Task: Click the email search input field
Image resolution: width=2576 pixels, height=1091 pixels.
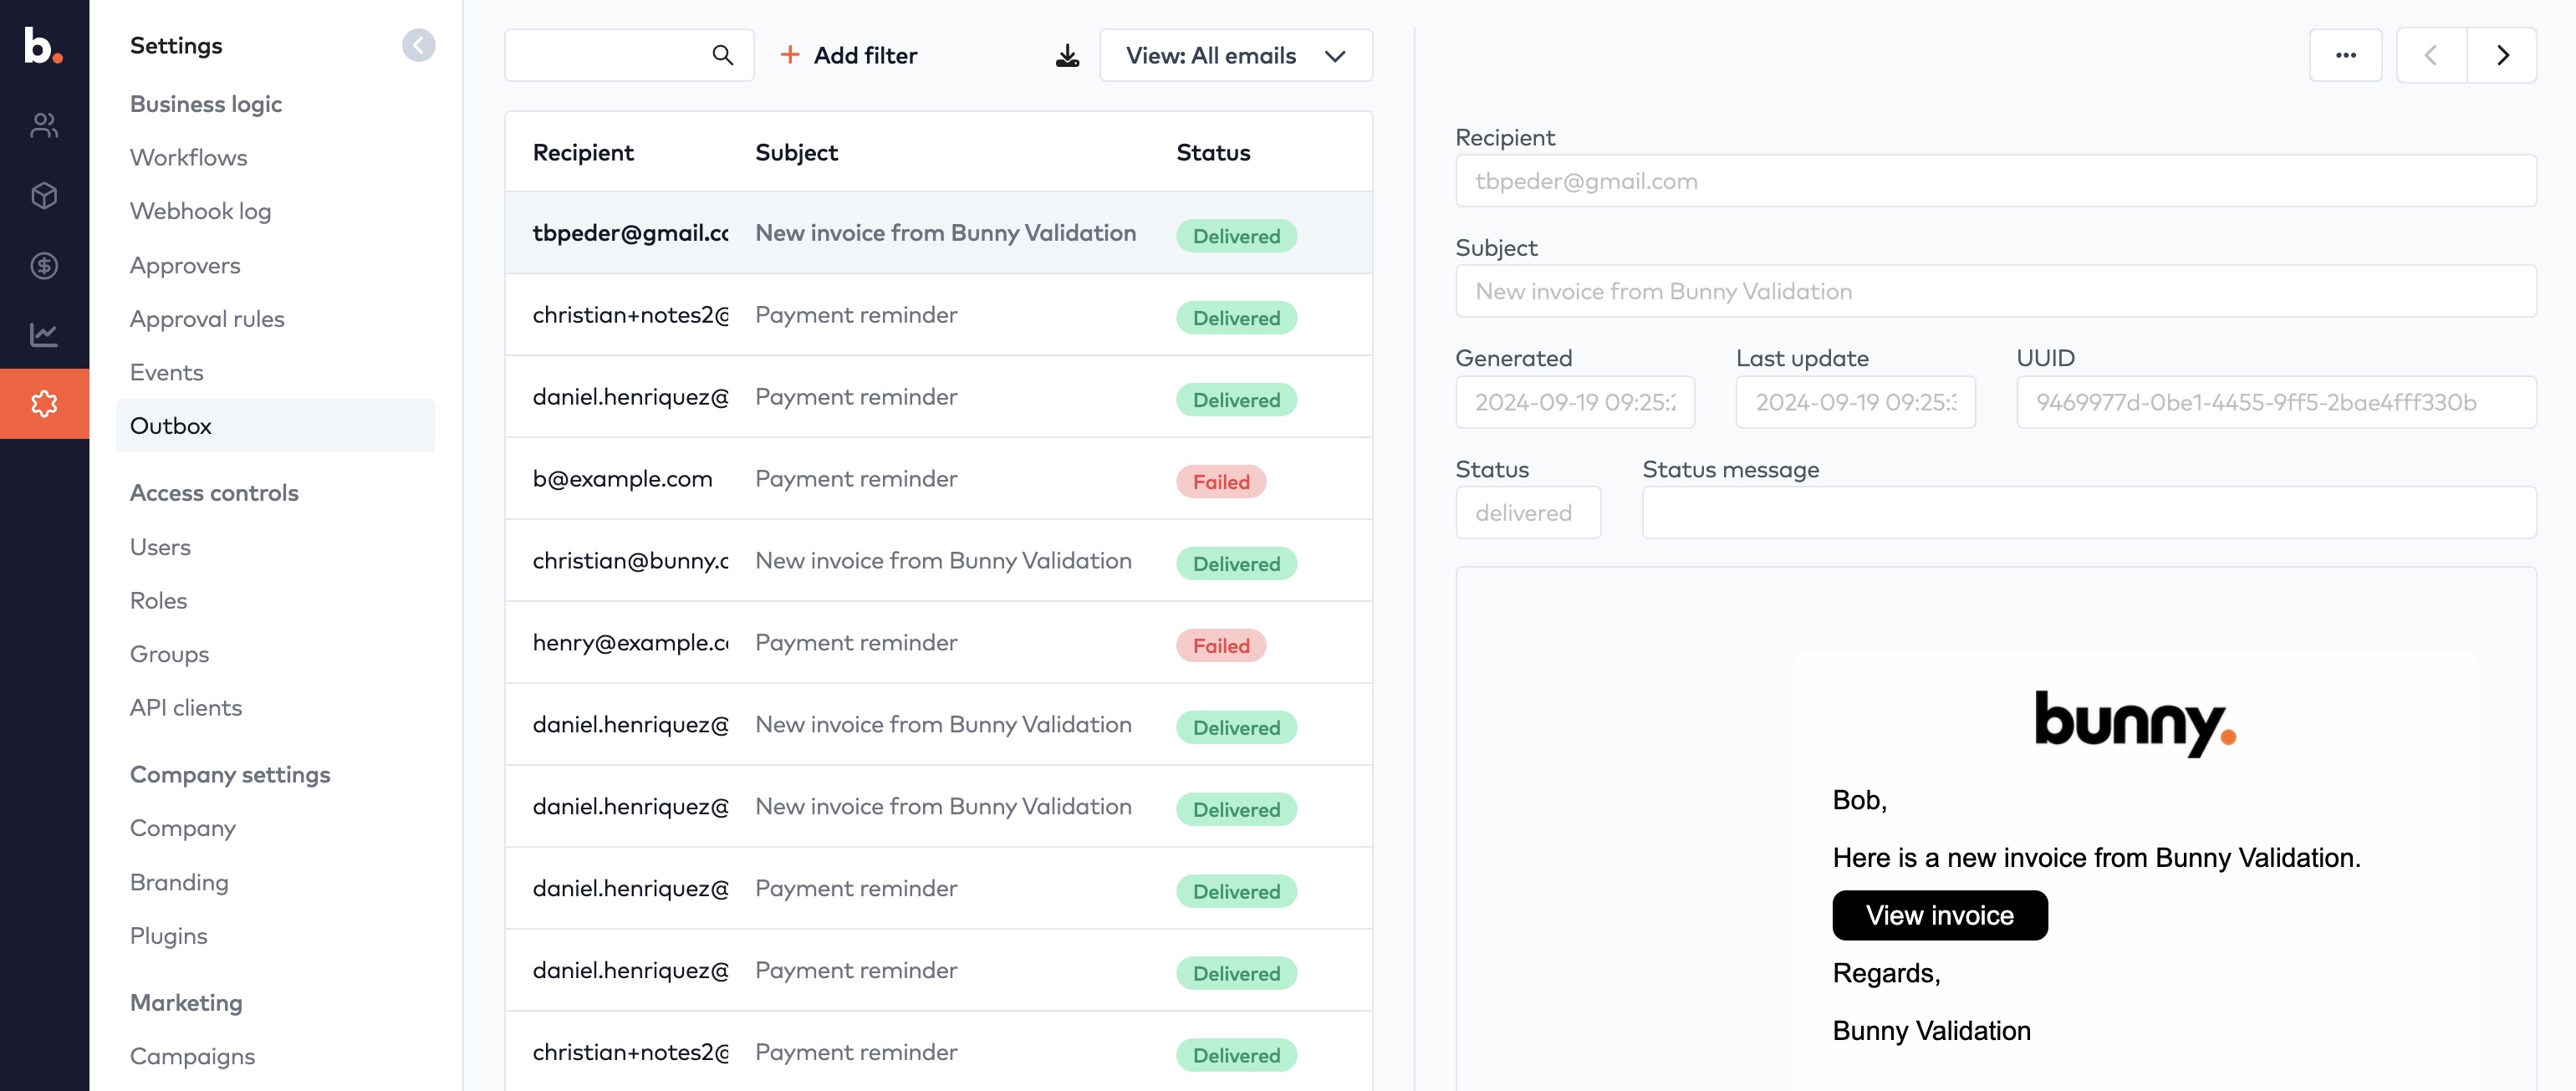Action: click(629, 55)
